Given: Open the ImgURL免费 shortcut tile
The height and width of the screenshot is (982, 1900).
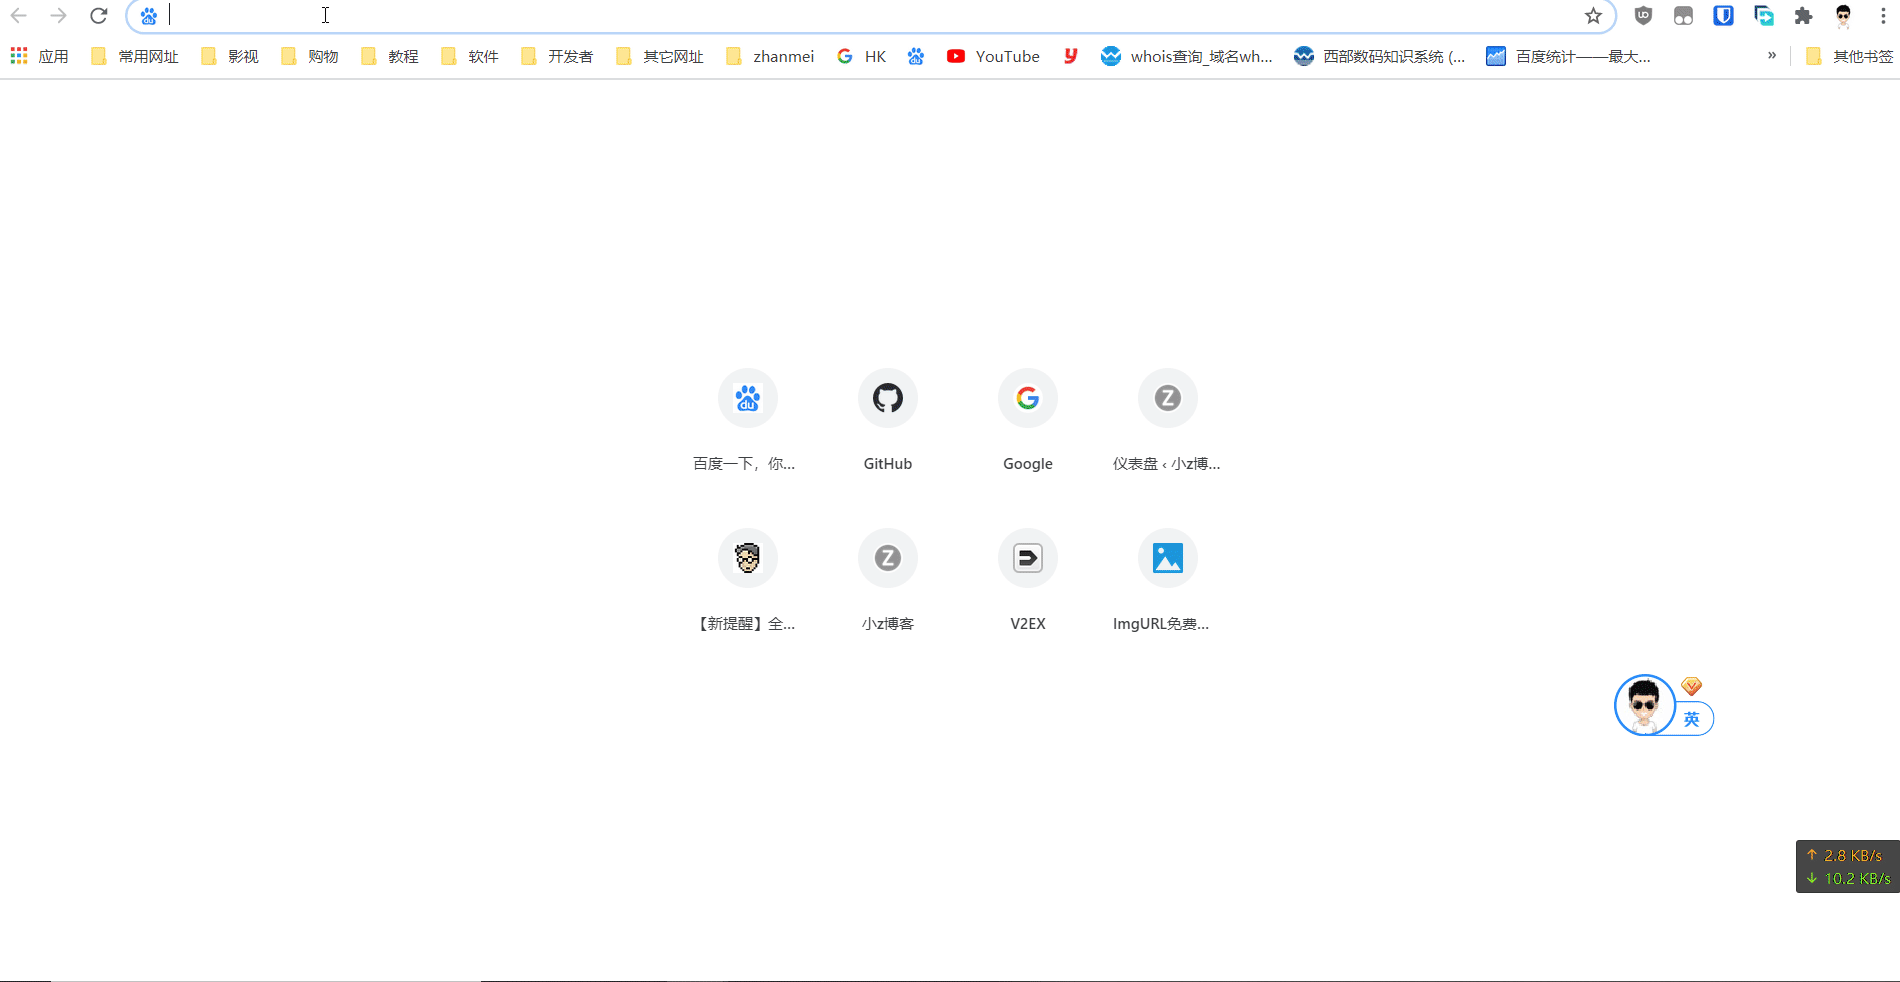Looking at the screenshot, I should pyautogui.click(x=1167, y=558).
